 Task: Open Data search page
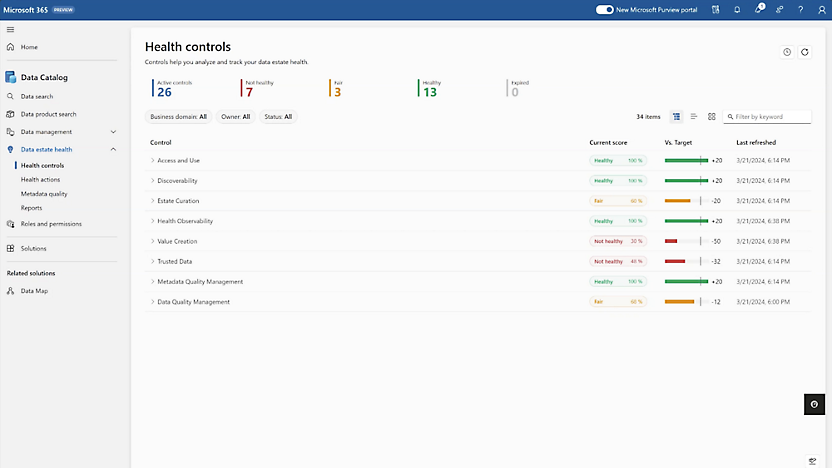click(37, 97)
